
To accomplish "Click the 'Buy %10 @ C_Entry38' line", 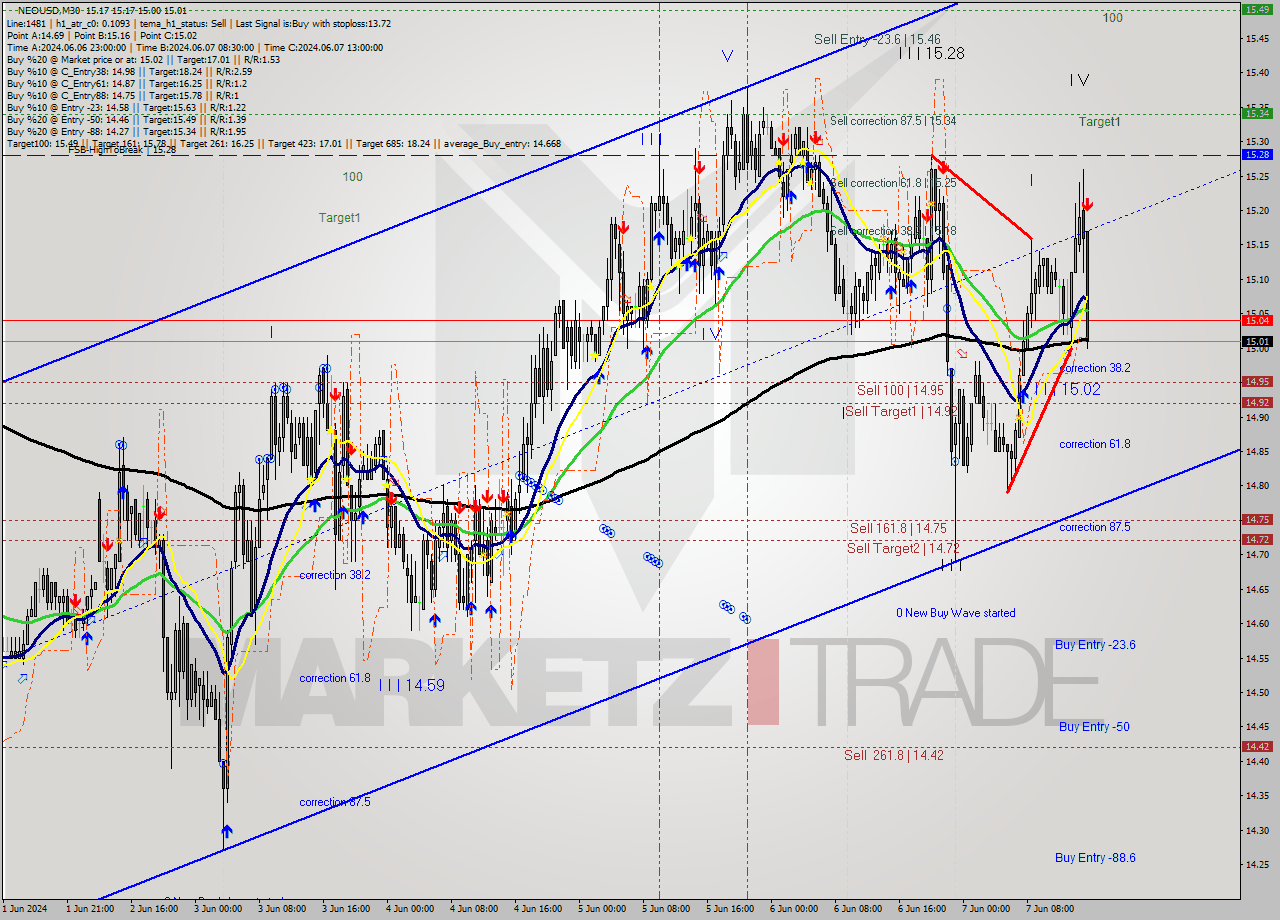I will coord(129,71).
